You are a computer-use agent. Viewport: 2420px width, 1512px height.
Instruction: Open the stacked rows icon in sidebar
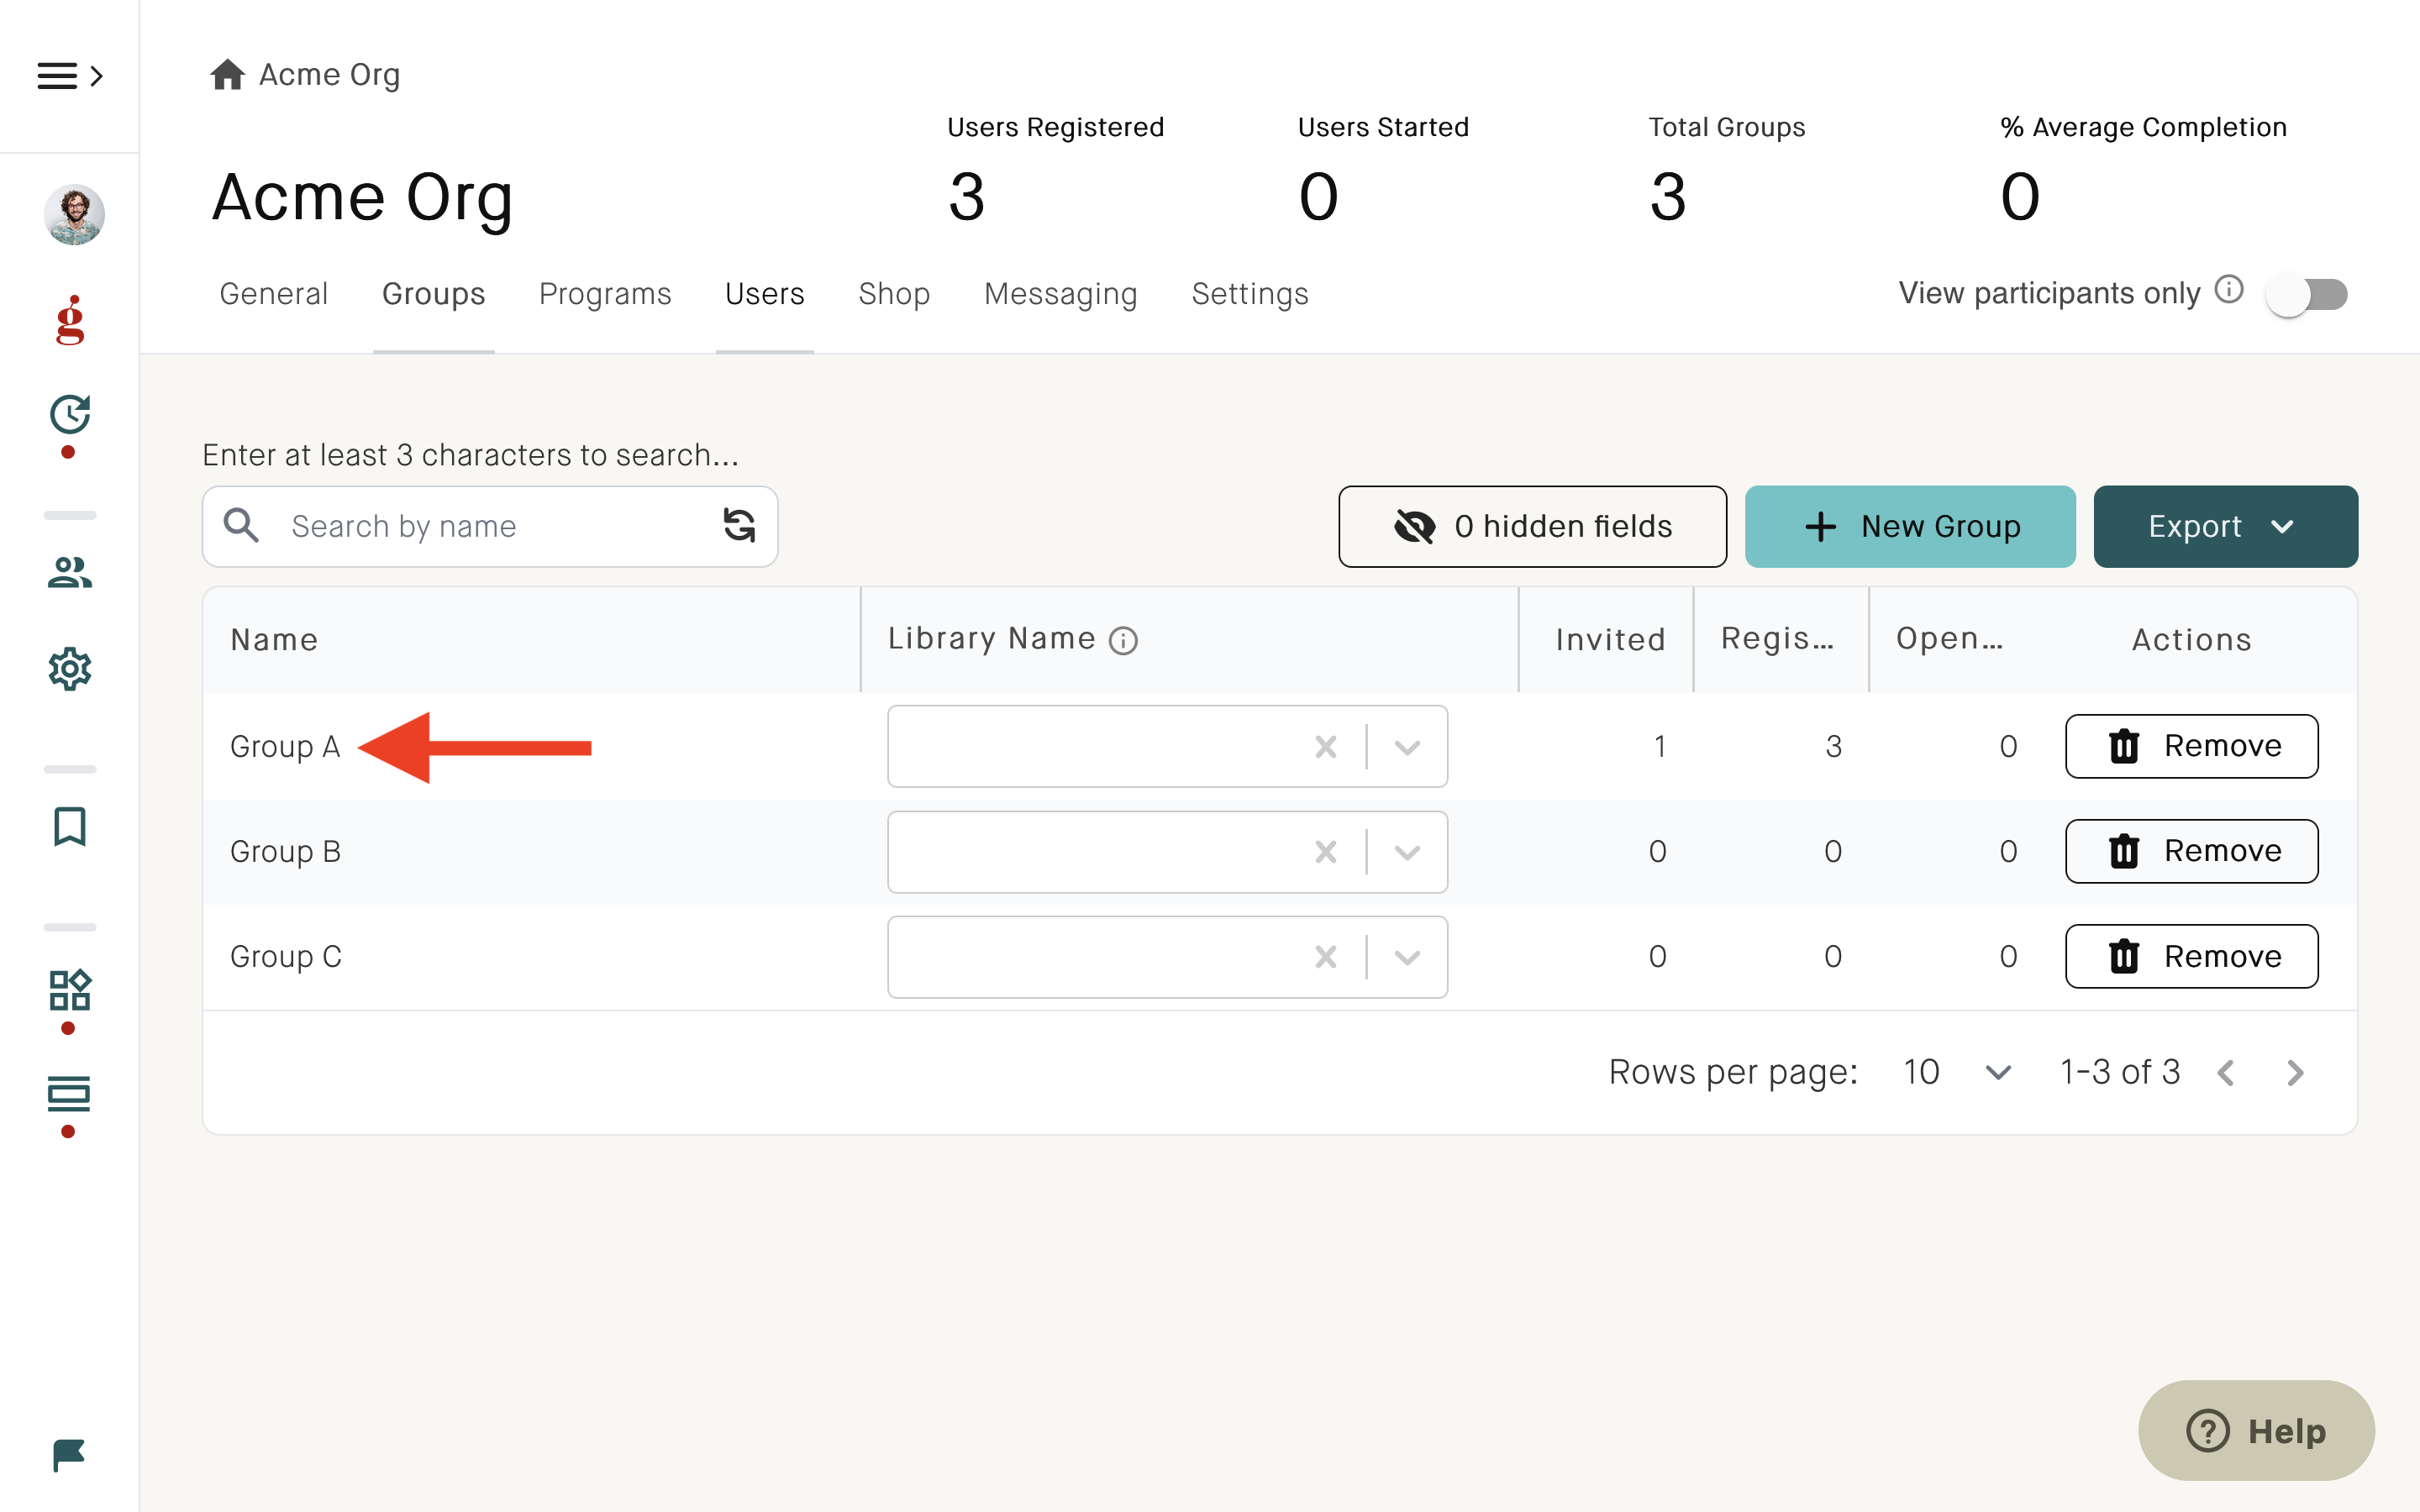[69, 1094]
